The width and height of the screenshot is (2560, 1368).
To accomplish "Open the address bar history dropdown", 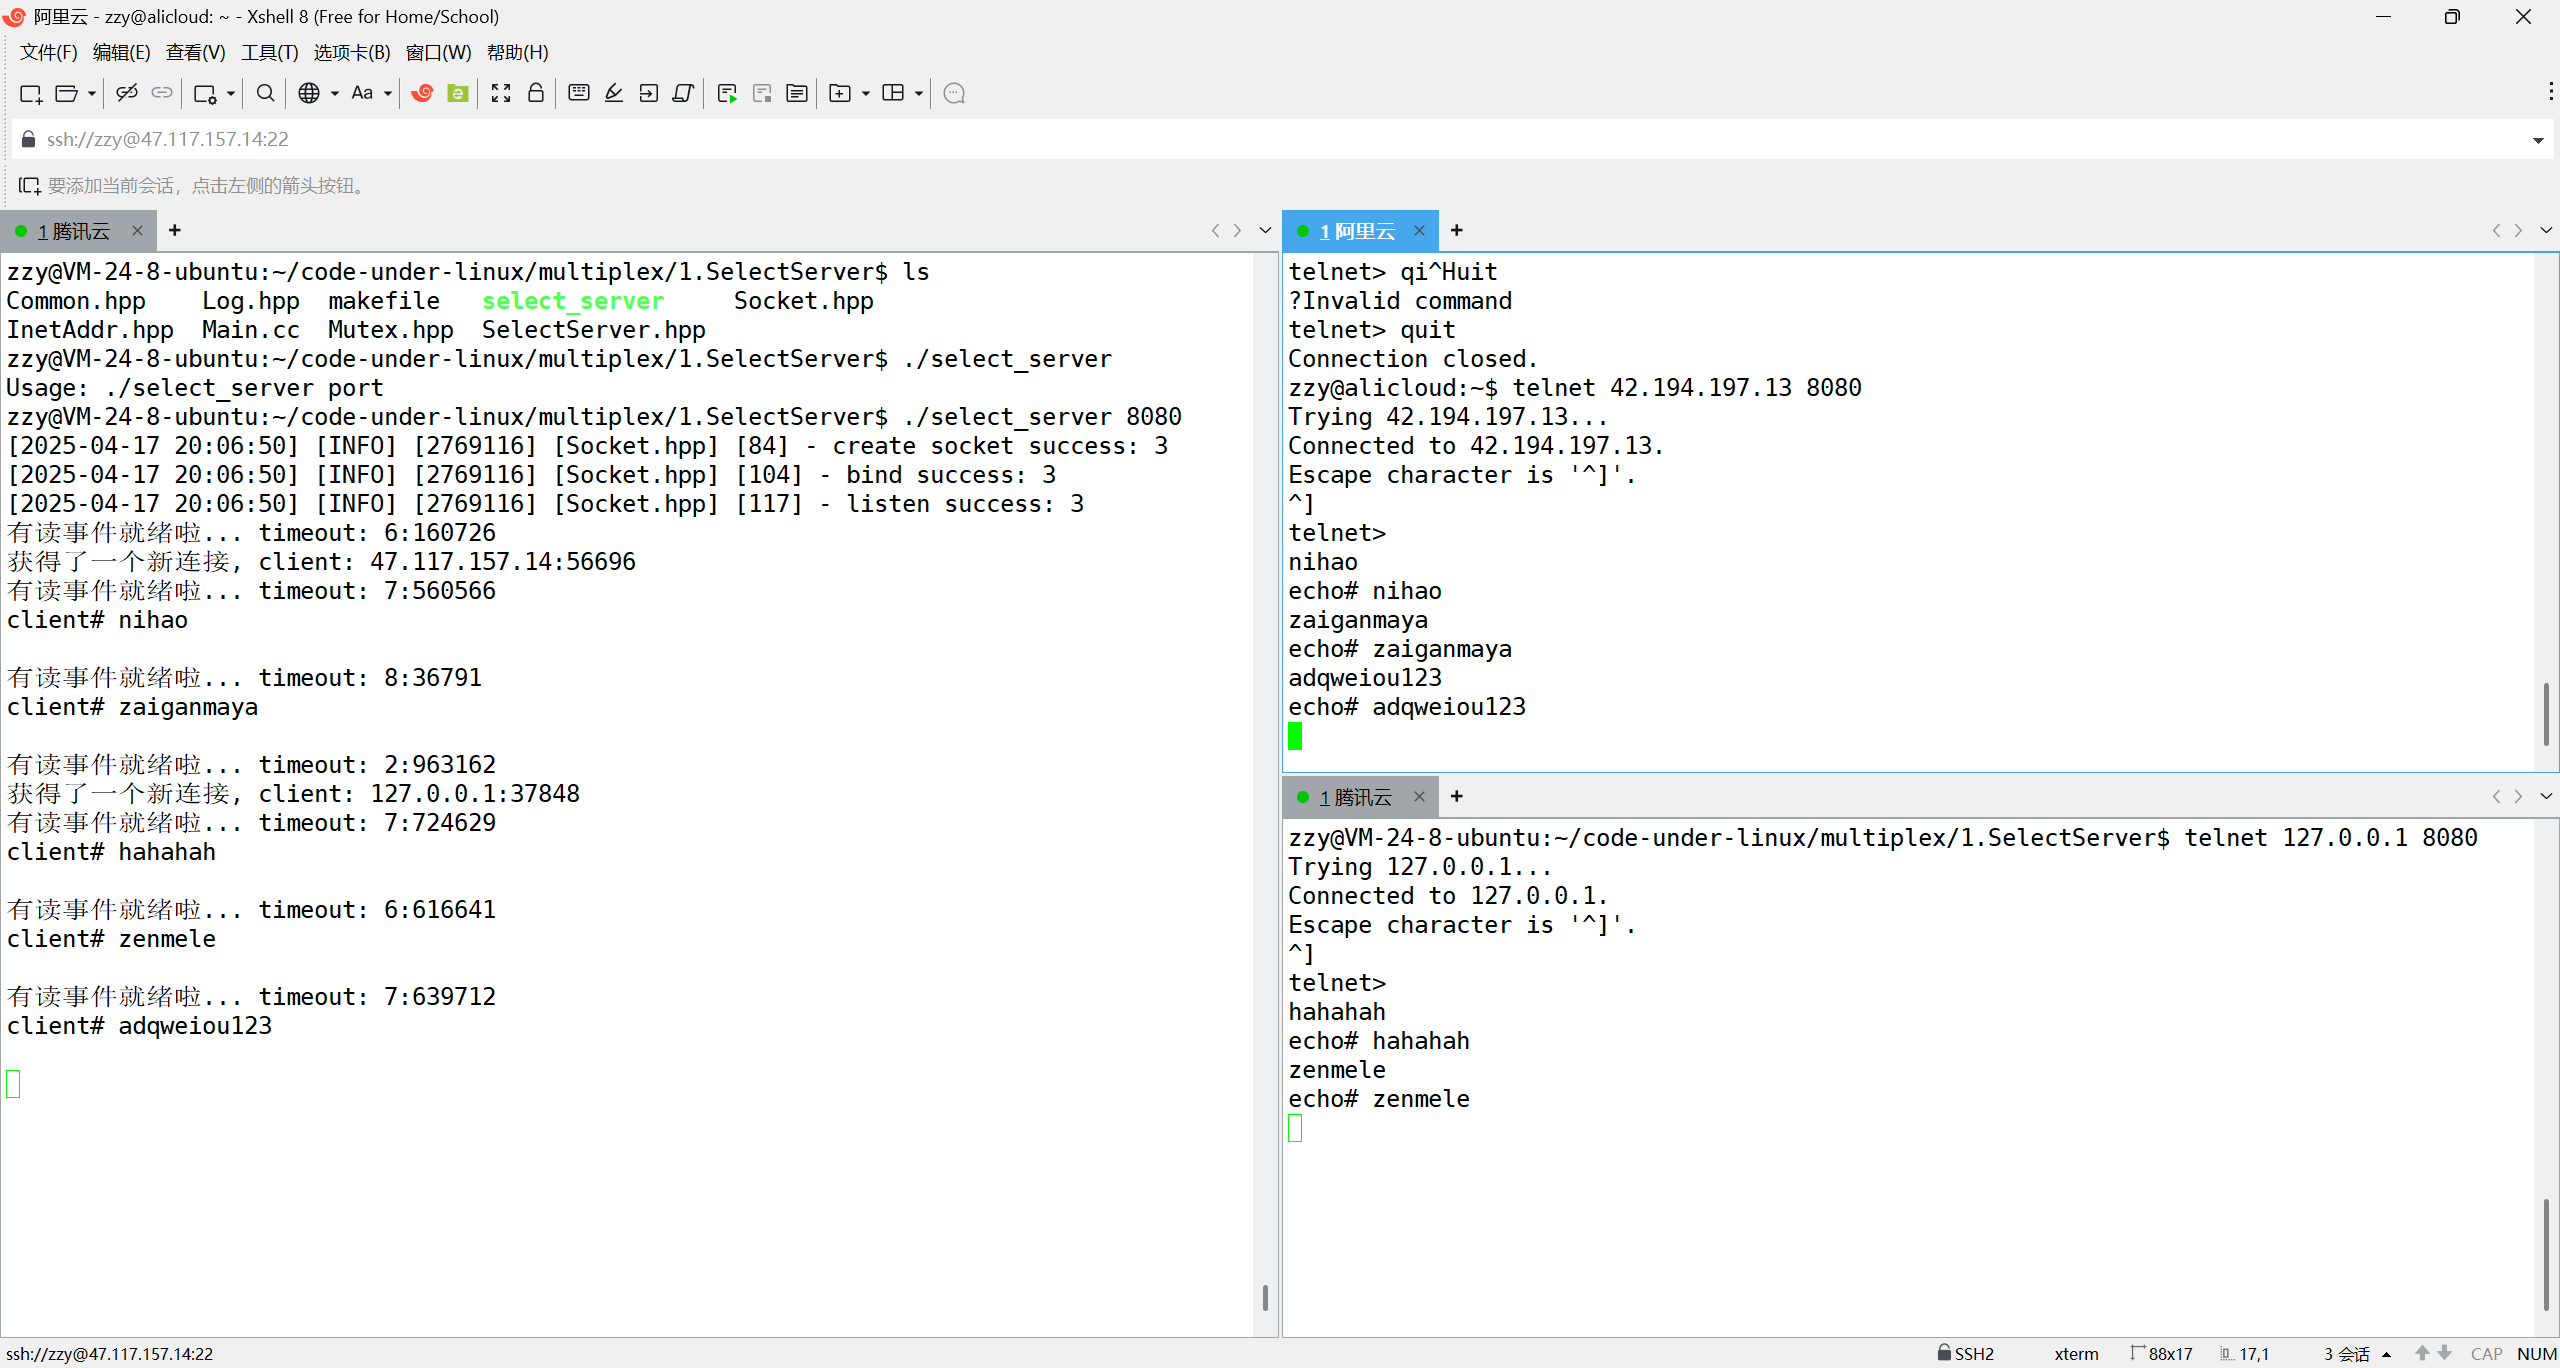I will click(2538, 140).
